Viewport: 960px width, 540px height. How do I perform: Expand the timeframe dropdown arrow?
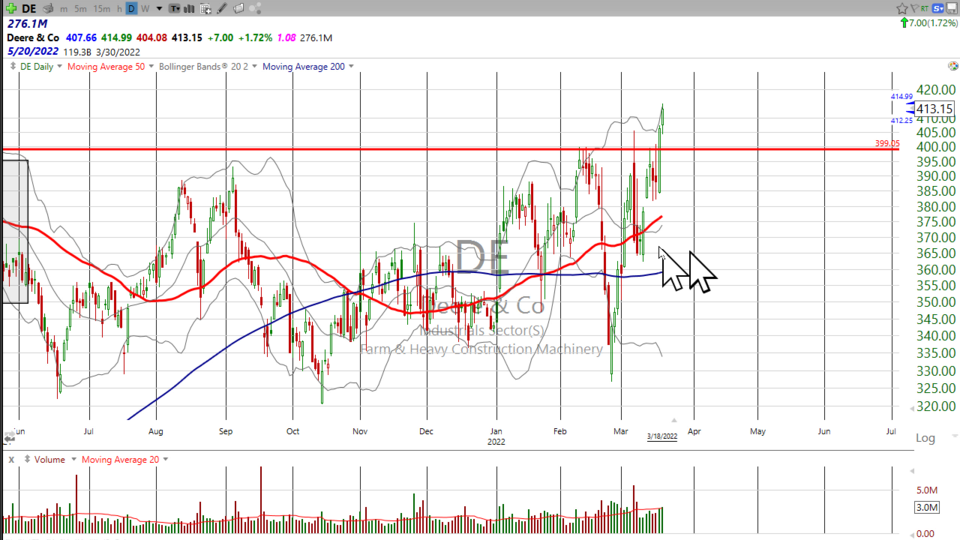[158, 9]
